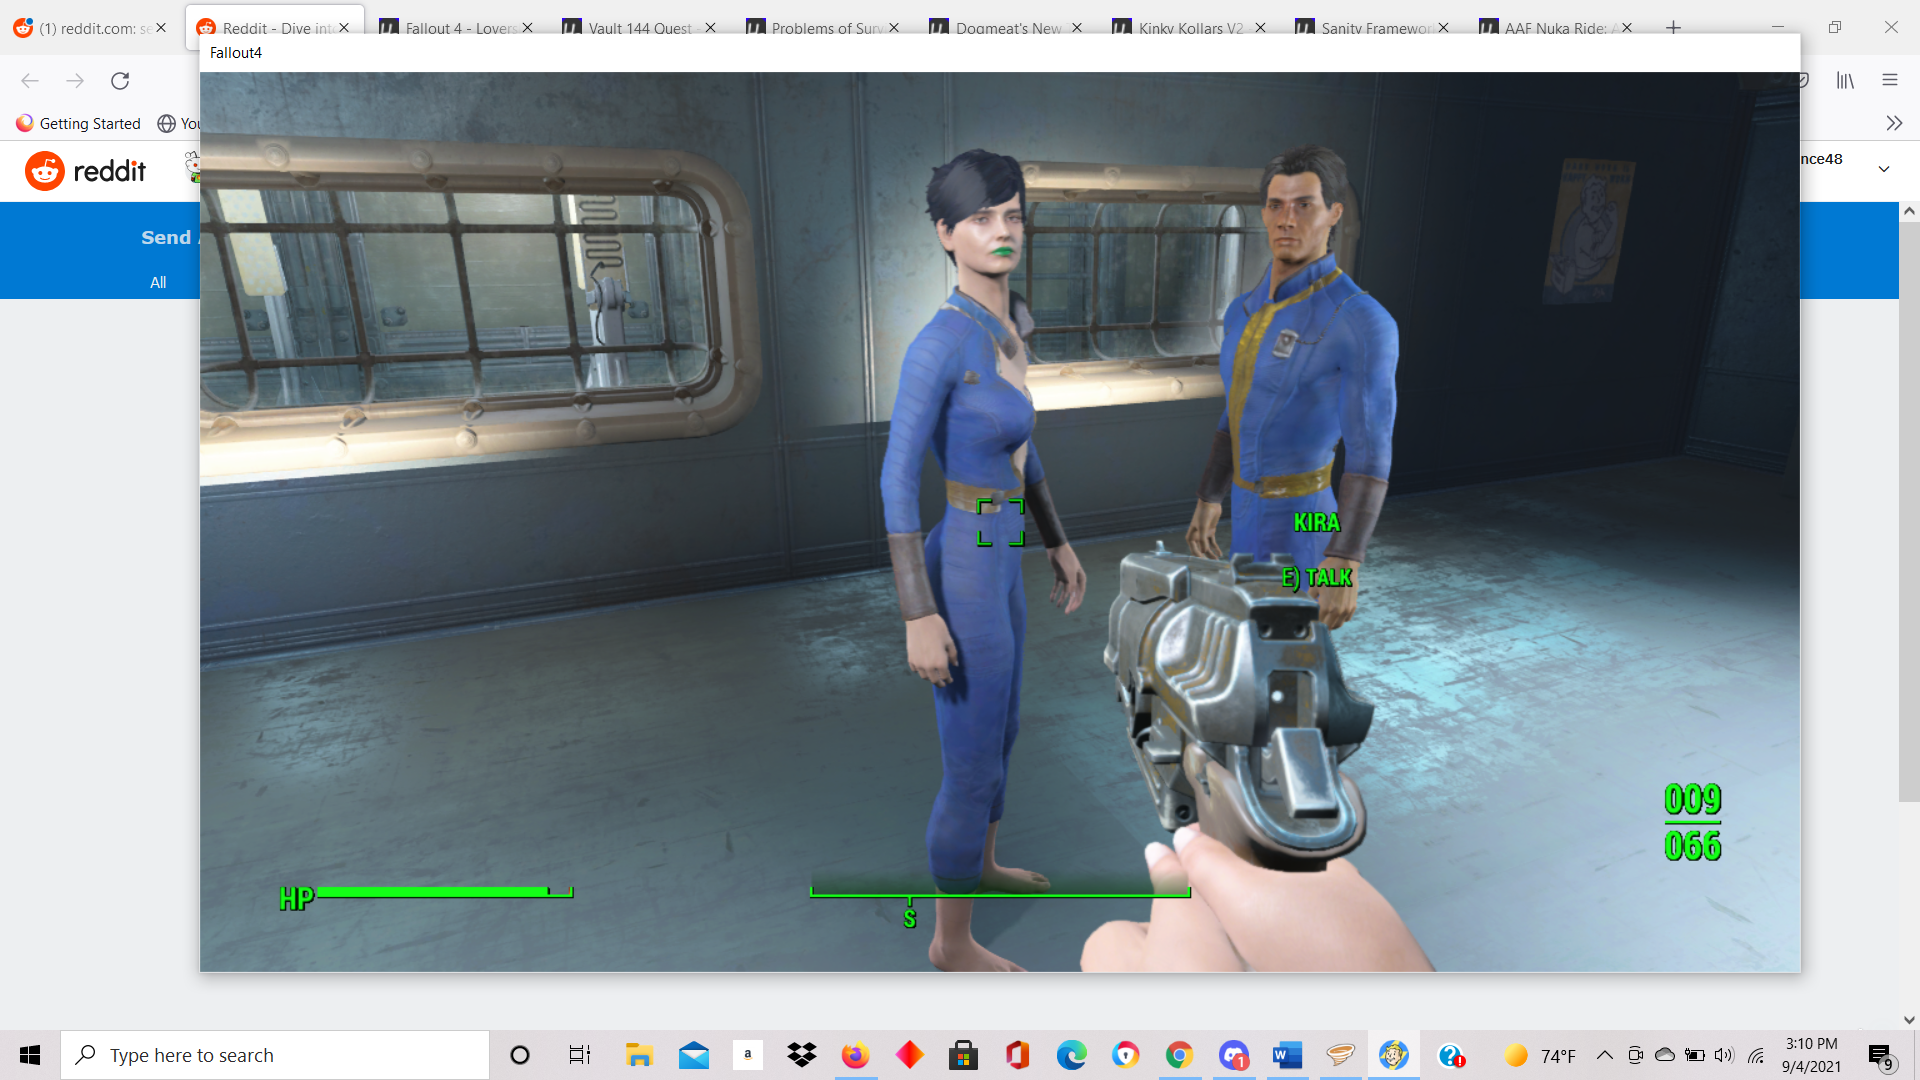Screen dimensions: 1920x1080
Task: Show hidden system tray icons
Action: (x=1604, y=1055)
